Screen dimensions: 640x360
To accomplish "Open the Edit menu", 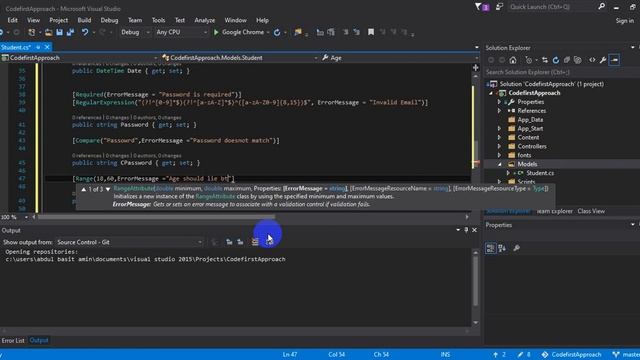I will click(x=12, y=20).
